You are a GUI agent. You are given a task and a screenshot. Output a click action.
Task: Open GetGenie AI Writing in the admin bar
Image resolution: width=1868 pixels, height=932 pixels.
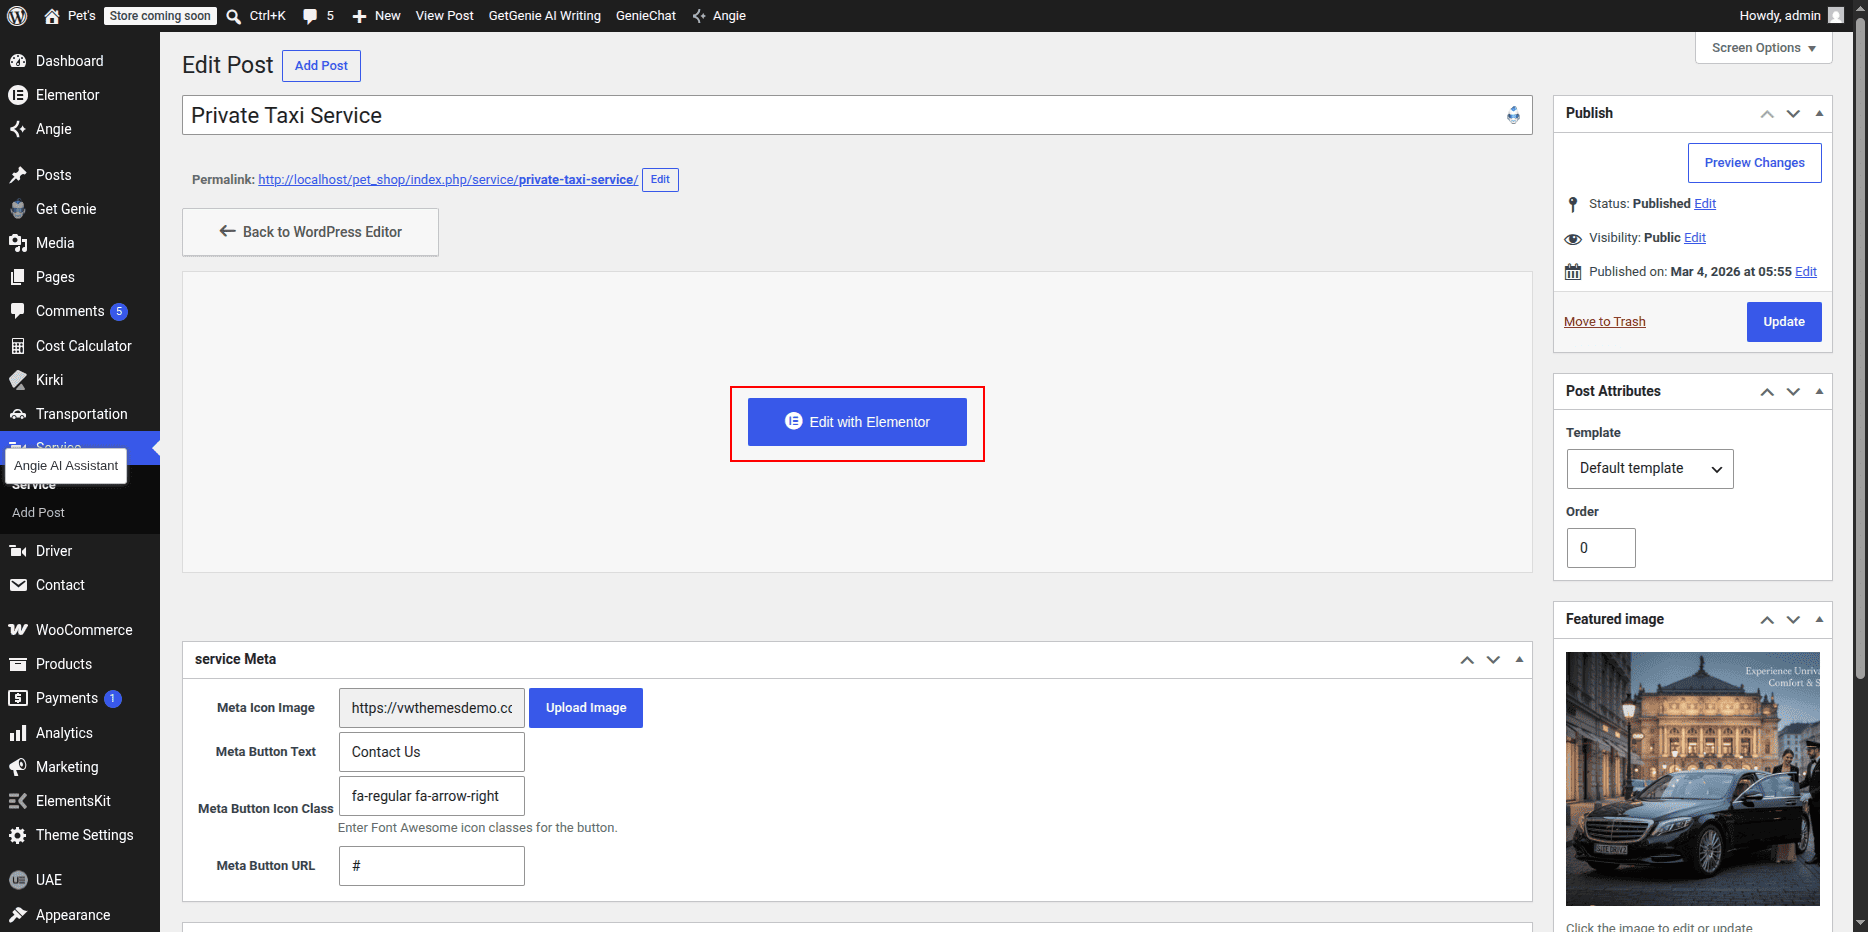[545, 16]
